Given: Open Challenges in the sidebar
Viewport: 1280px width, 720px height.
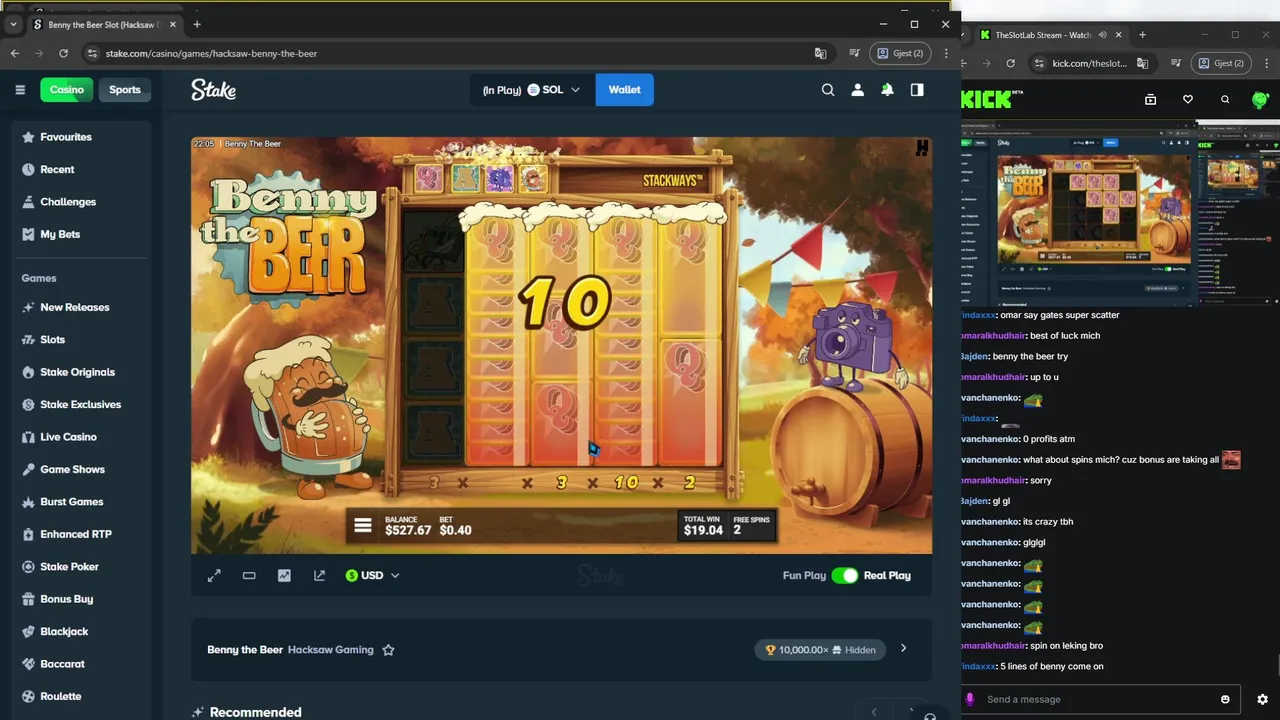Looking at the screenshot, I should [82, 202].
